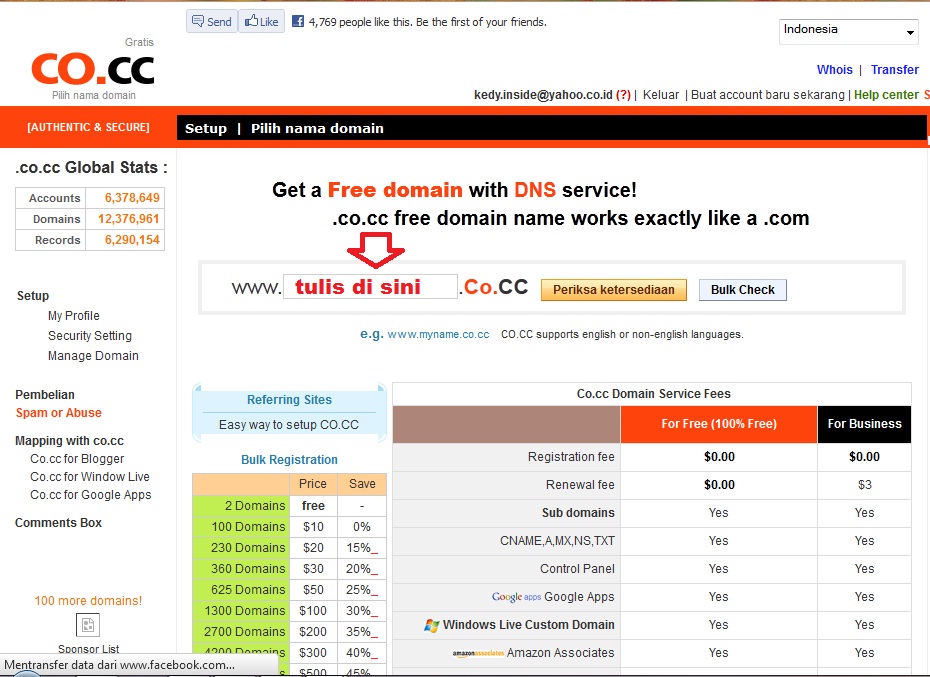Click the red (?) help mark after the email

click(623, 95)
